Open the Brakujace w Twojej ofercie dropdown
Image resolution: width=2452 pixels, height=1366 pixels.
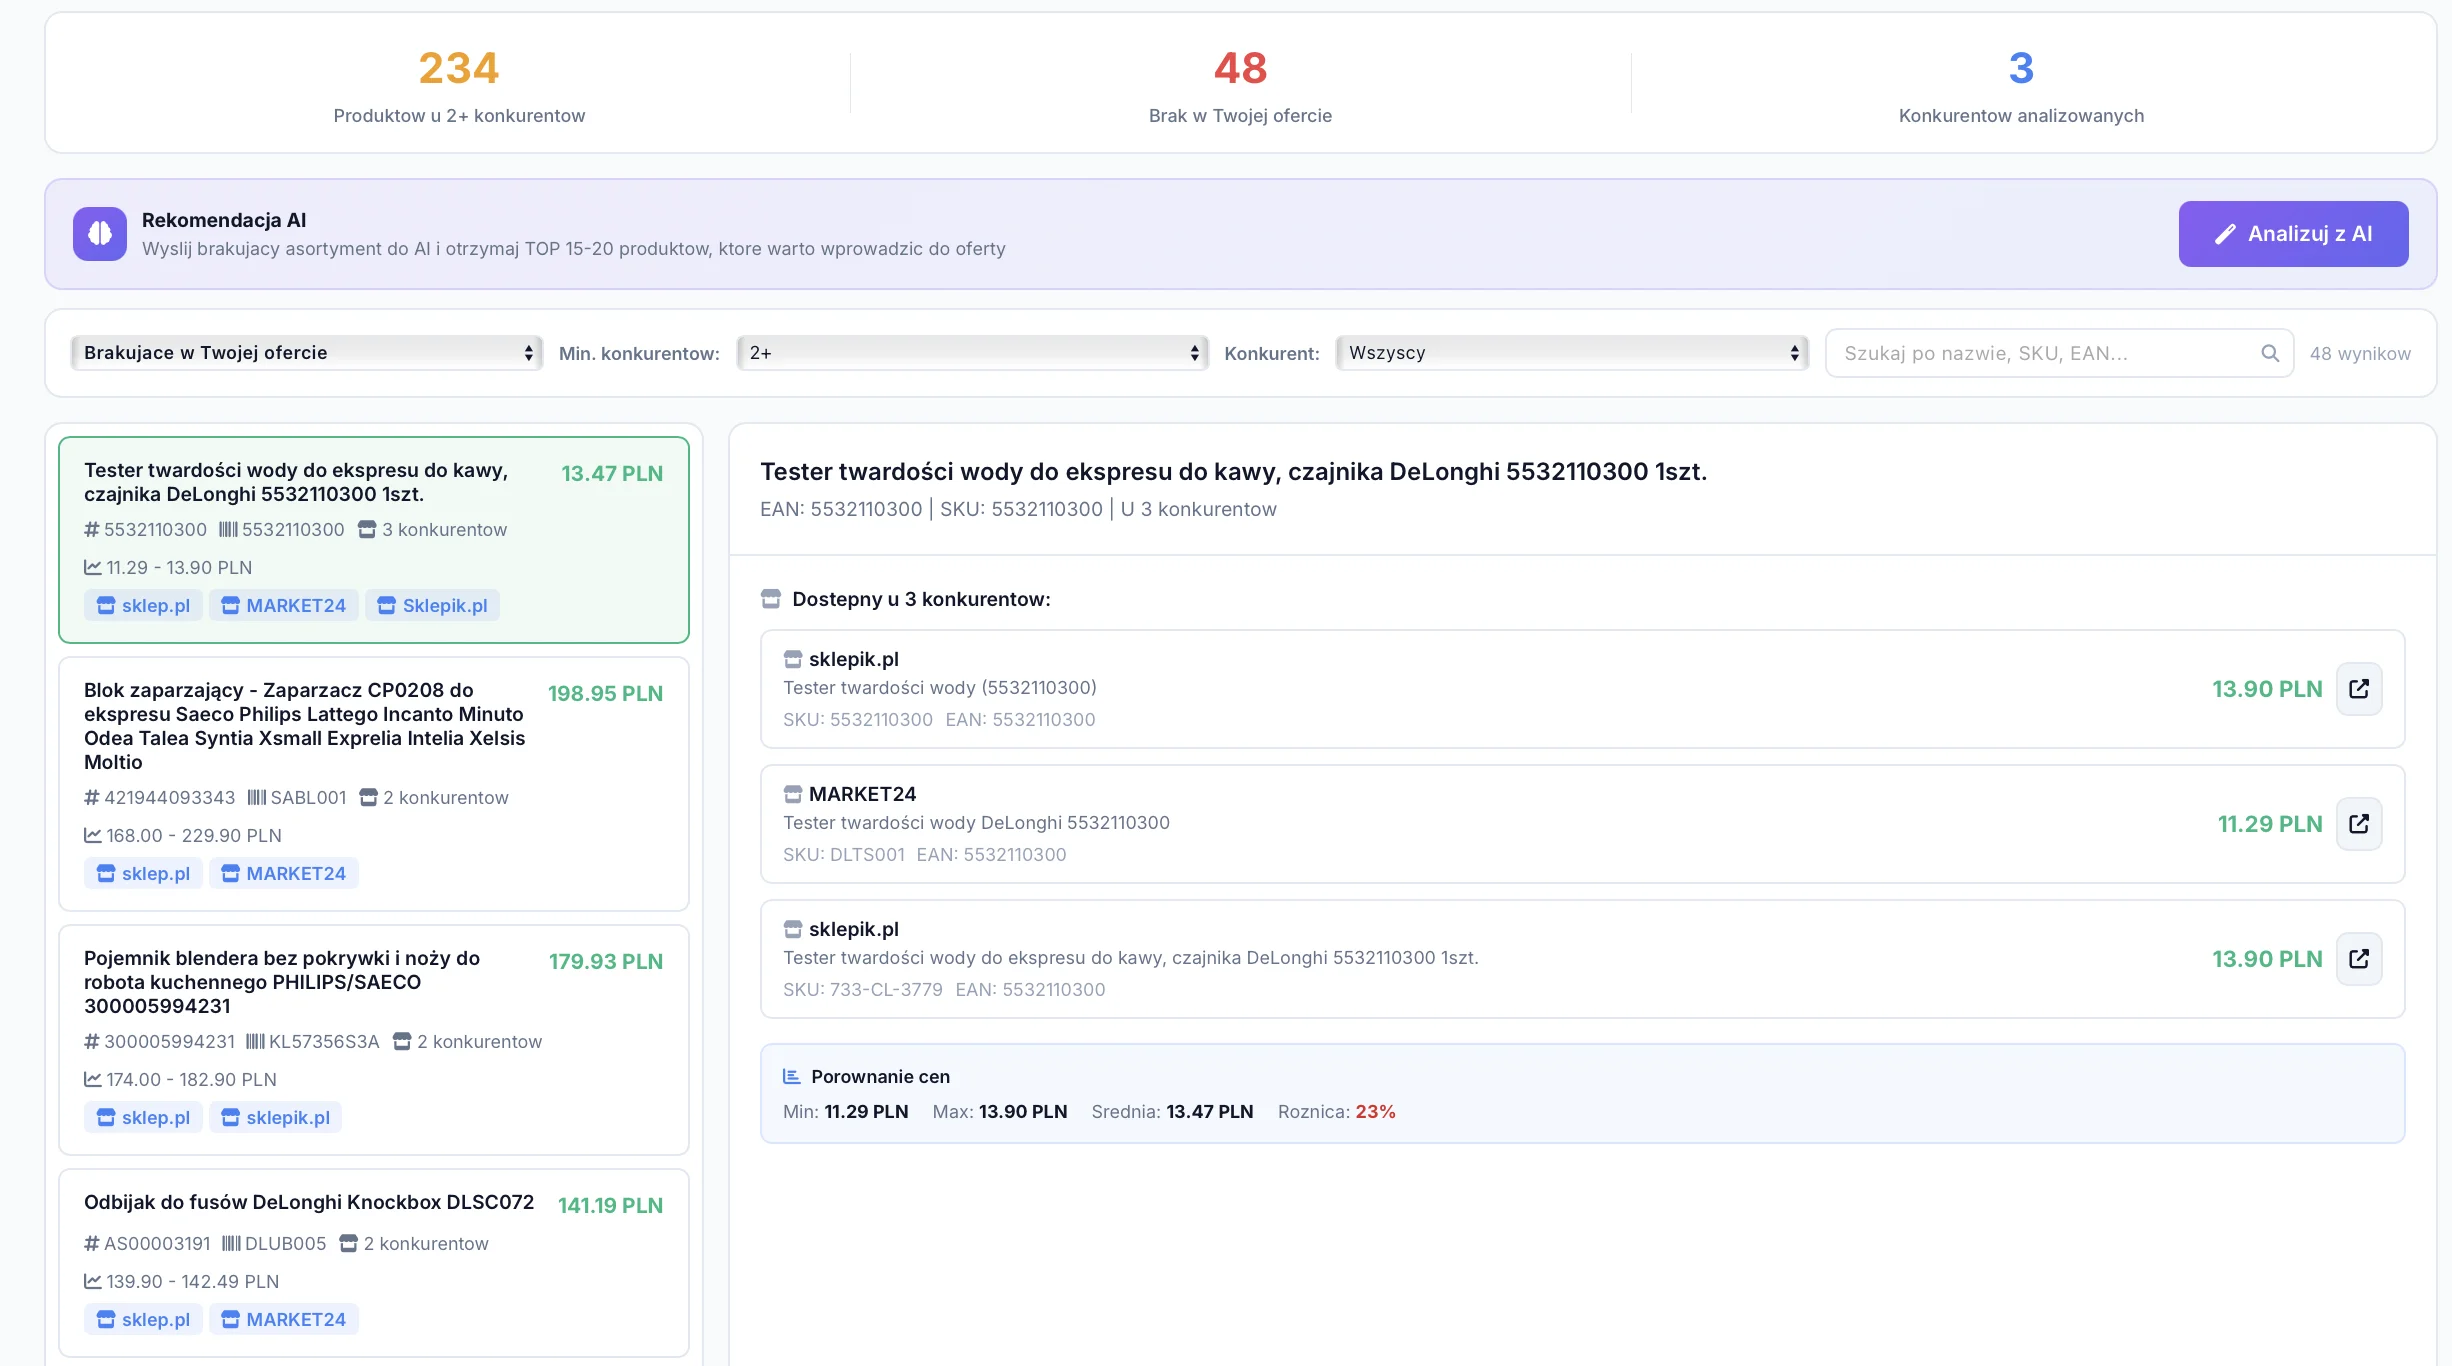click(x=306, y=353)
